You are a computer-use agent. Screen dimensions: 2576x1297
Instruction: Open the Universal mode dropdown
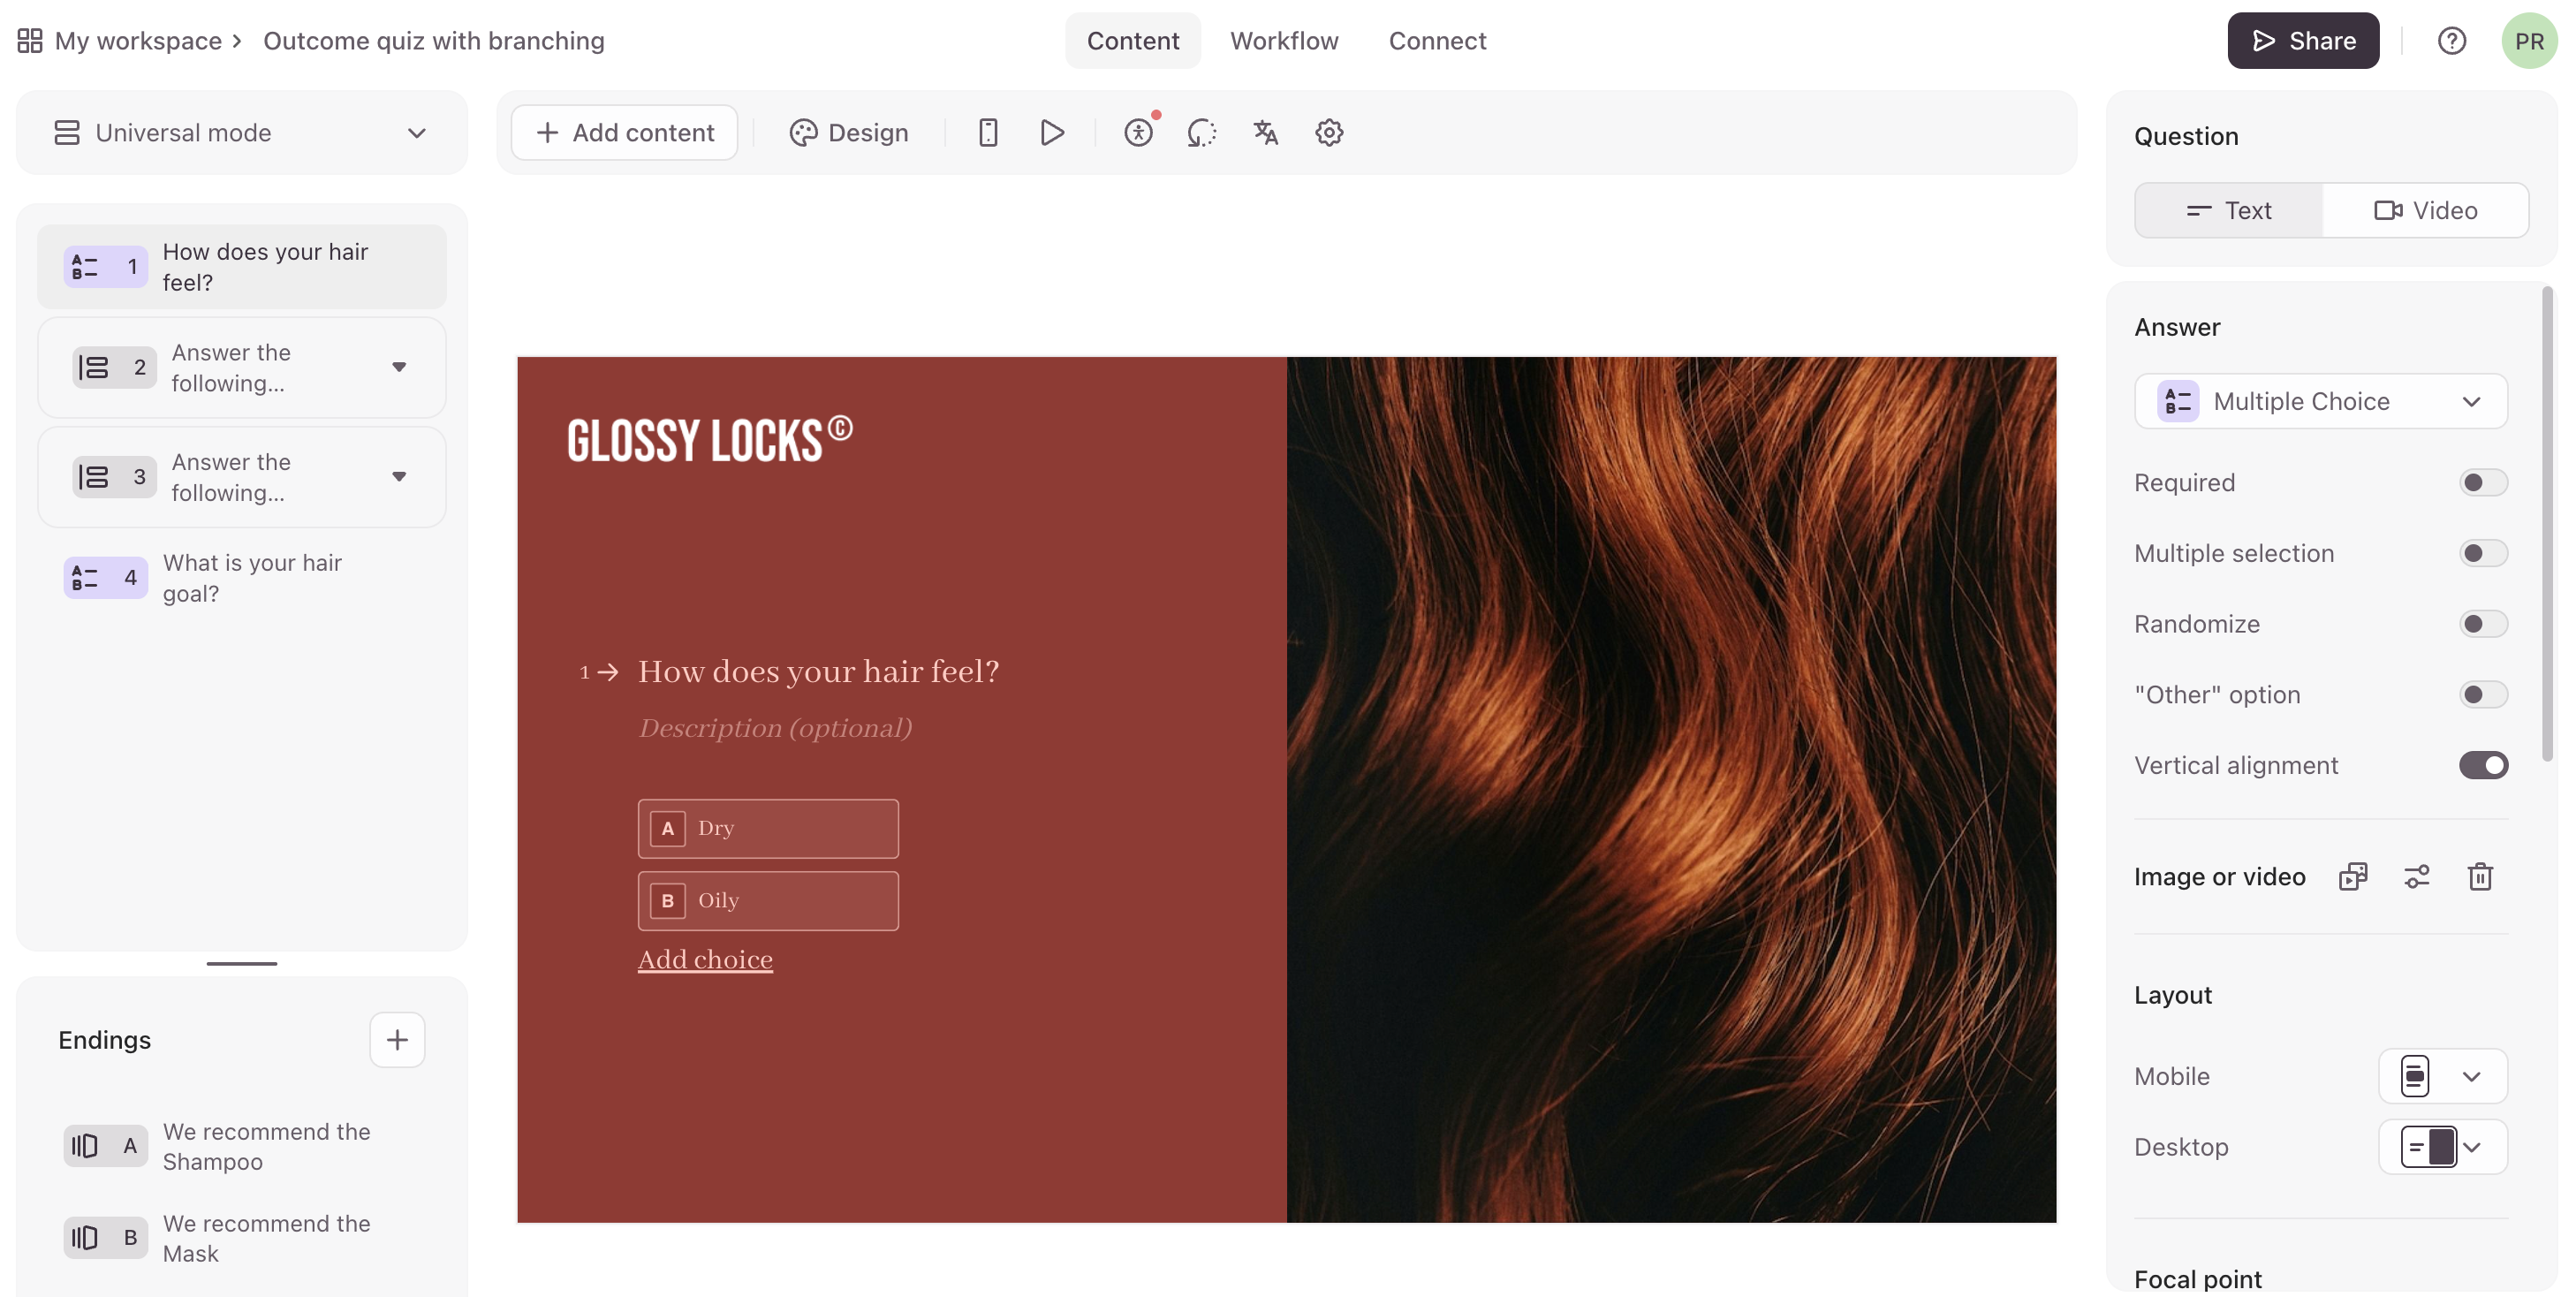[241, 133]
